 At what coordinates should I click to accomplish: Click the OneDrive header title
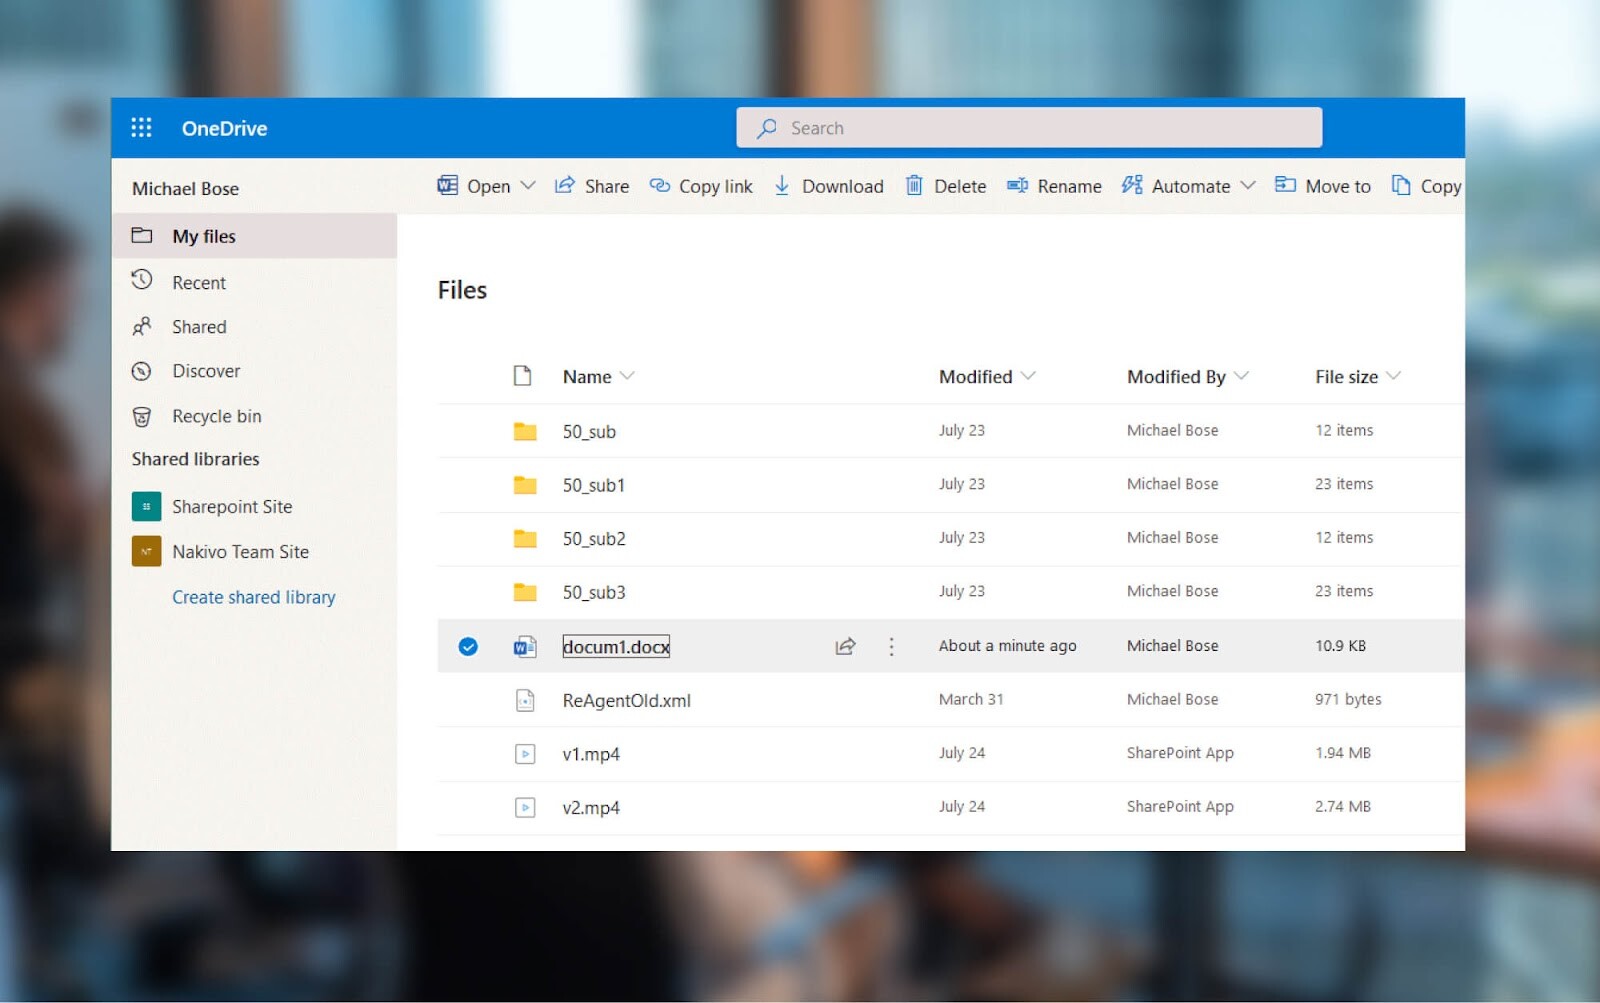tap(224, 128)
